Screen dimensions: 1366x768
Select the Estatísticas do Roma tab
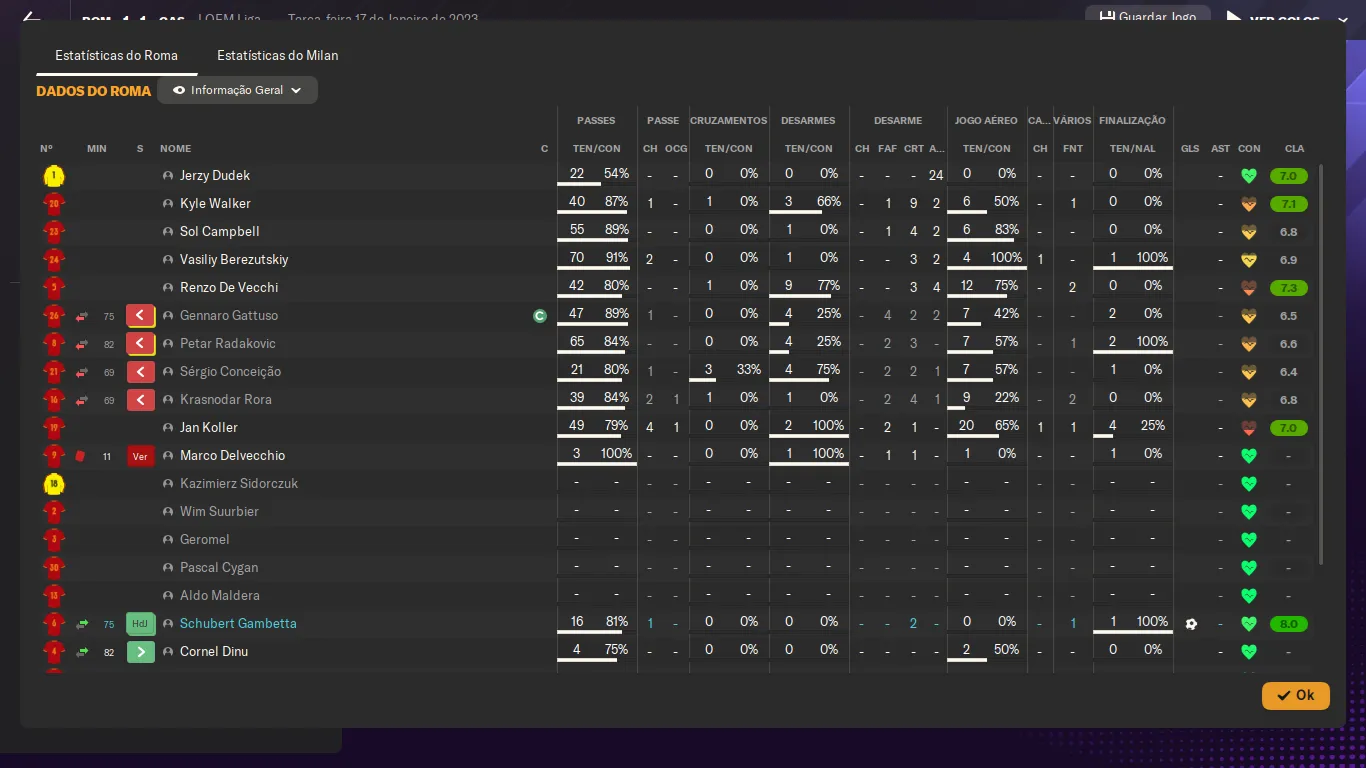pos(116,55)
